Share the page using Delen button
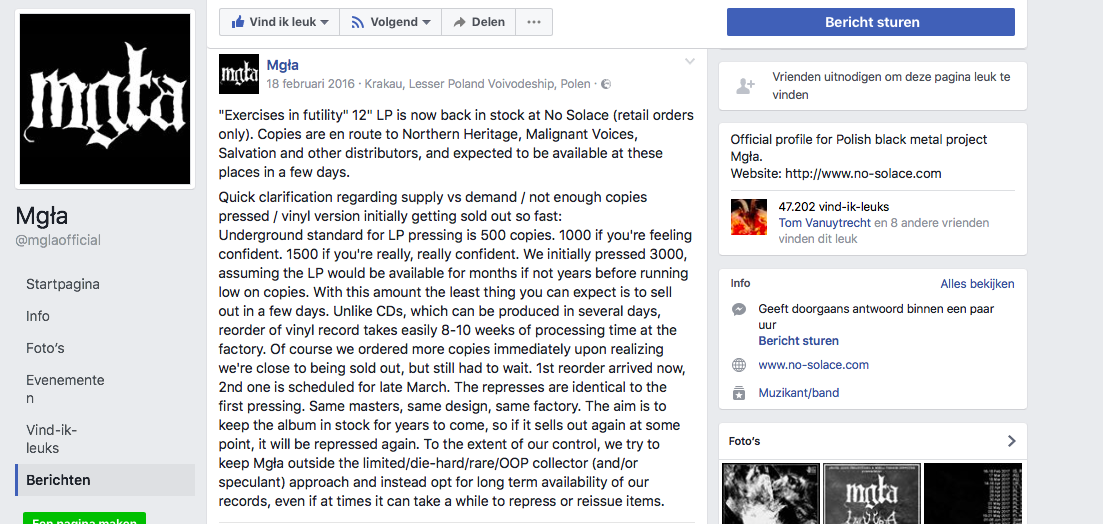Image resolution: width=1103 pixels, height=524 pixels. tap(478, 22)
